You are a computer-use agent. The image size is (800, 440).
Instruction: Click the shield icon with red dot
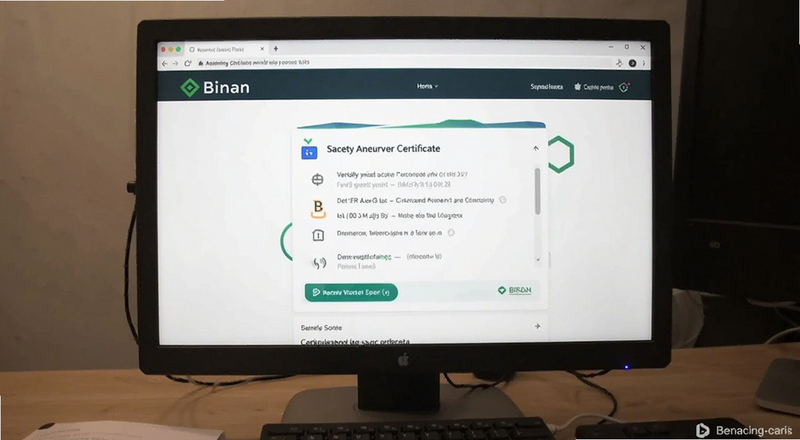coord(624,87)
